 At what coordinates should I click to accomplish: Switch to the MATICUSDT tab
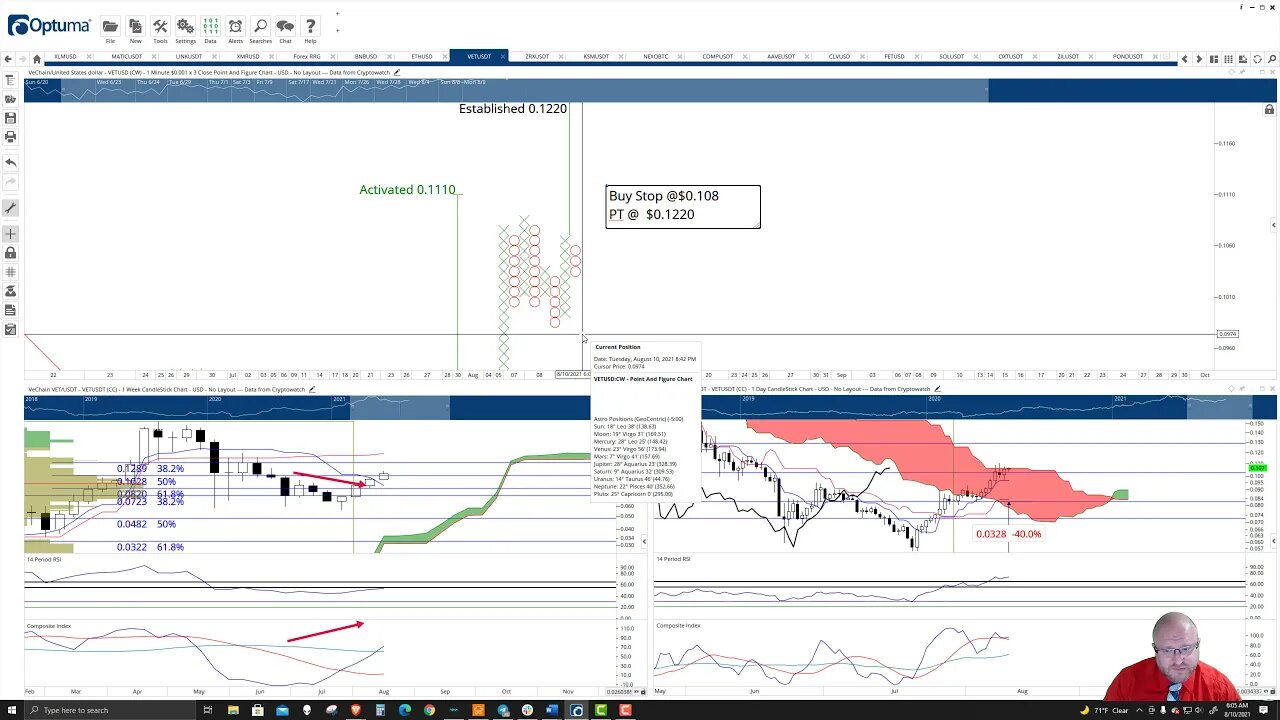(x=127, y=56)
